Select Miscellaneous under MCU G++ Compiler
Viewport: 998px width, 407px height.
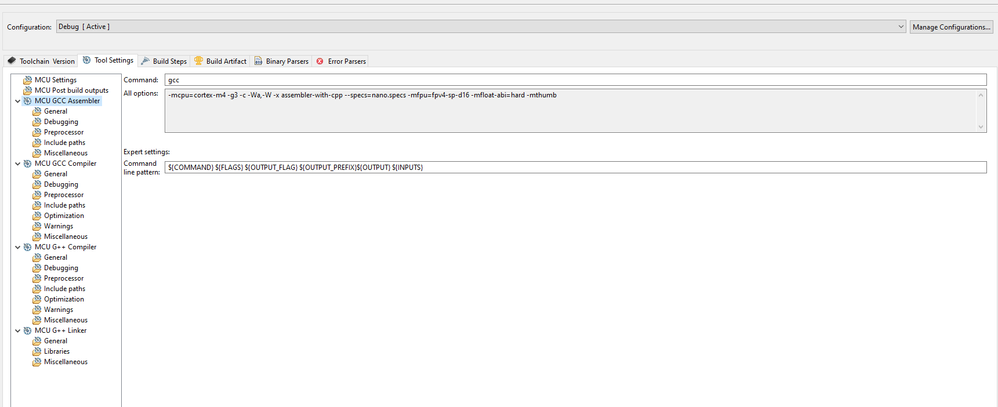coord(66,320)
